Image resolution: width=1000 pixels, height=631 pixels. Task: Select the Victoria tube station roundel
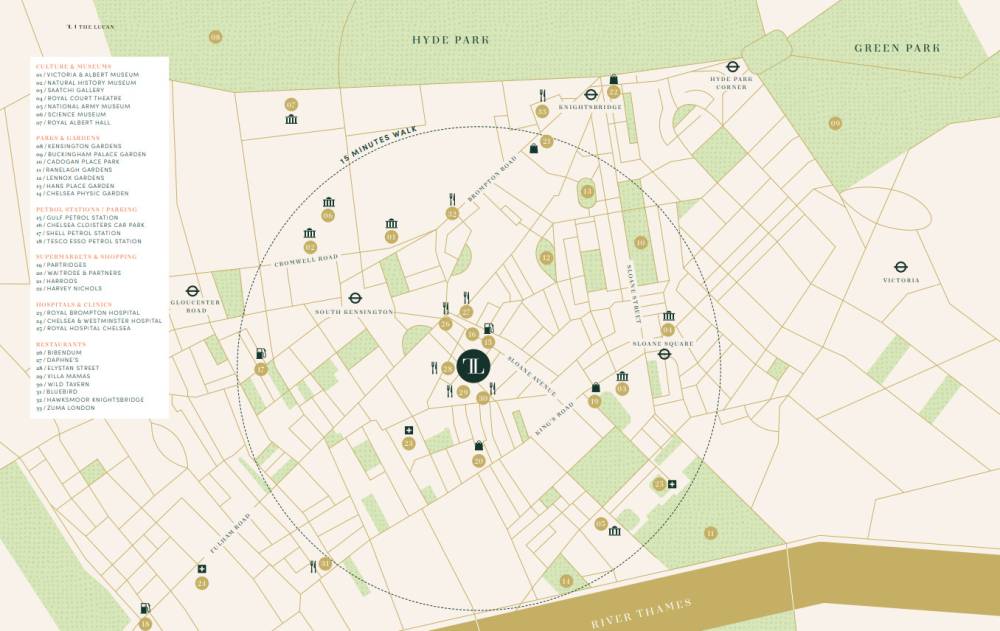pyautogui.click(x=901, y=267)
